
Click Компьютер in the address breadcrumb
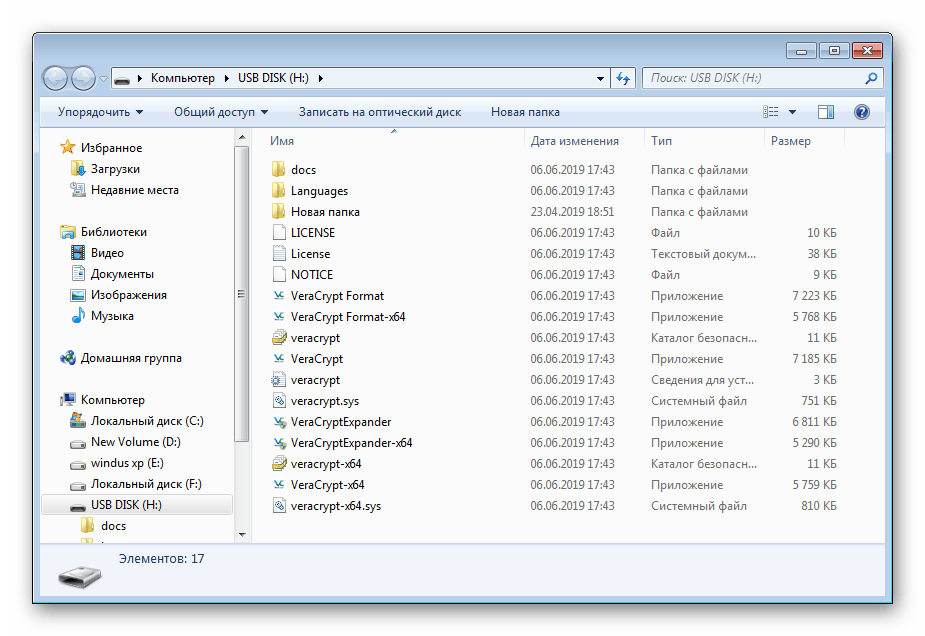[183, 78]
